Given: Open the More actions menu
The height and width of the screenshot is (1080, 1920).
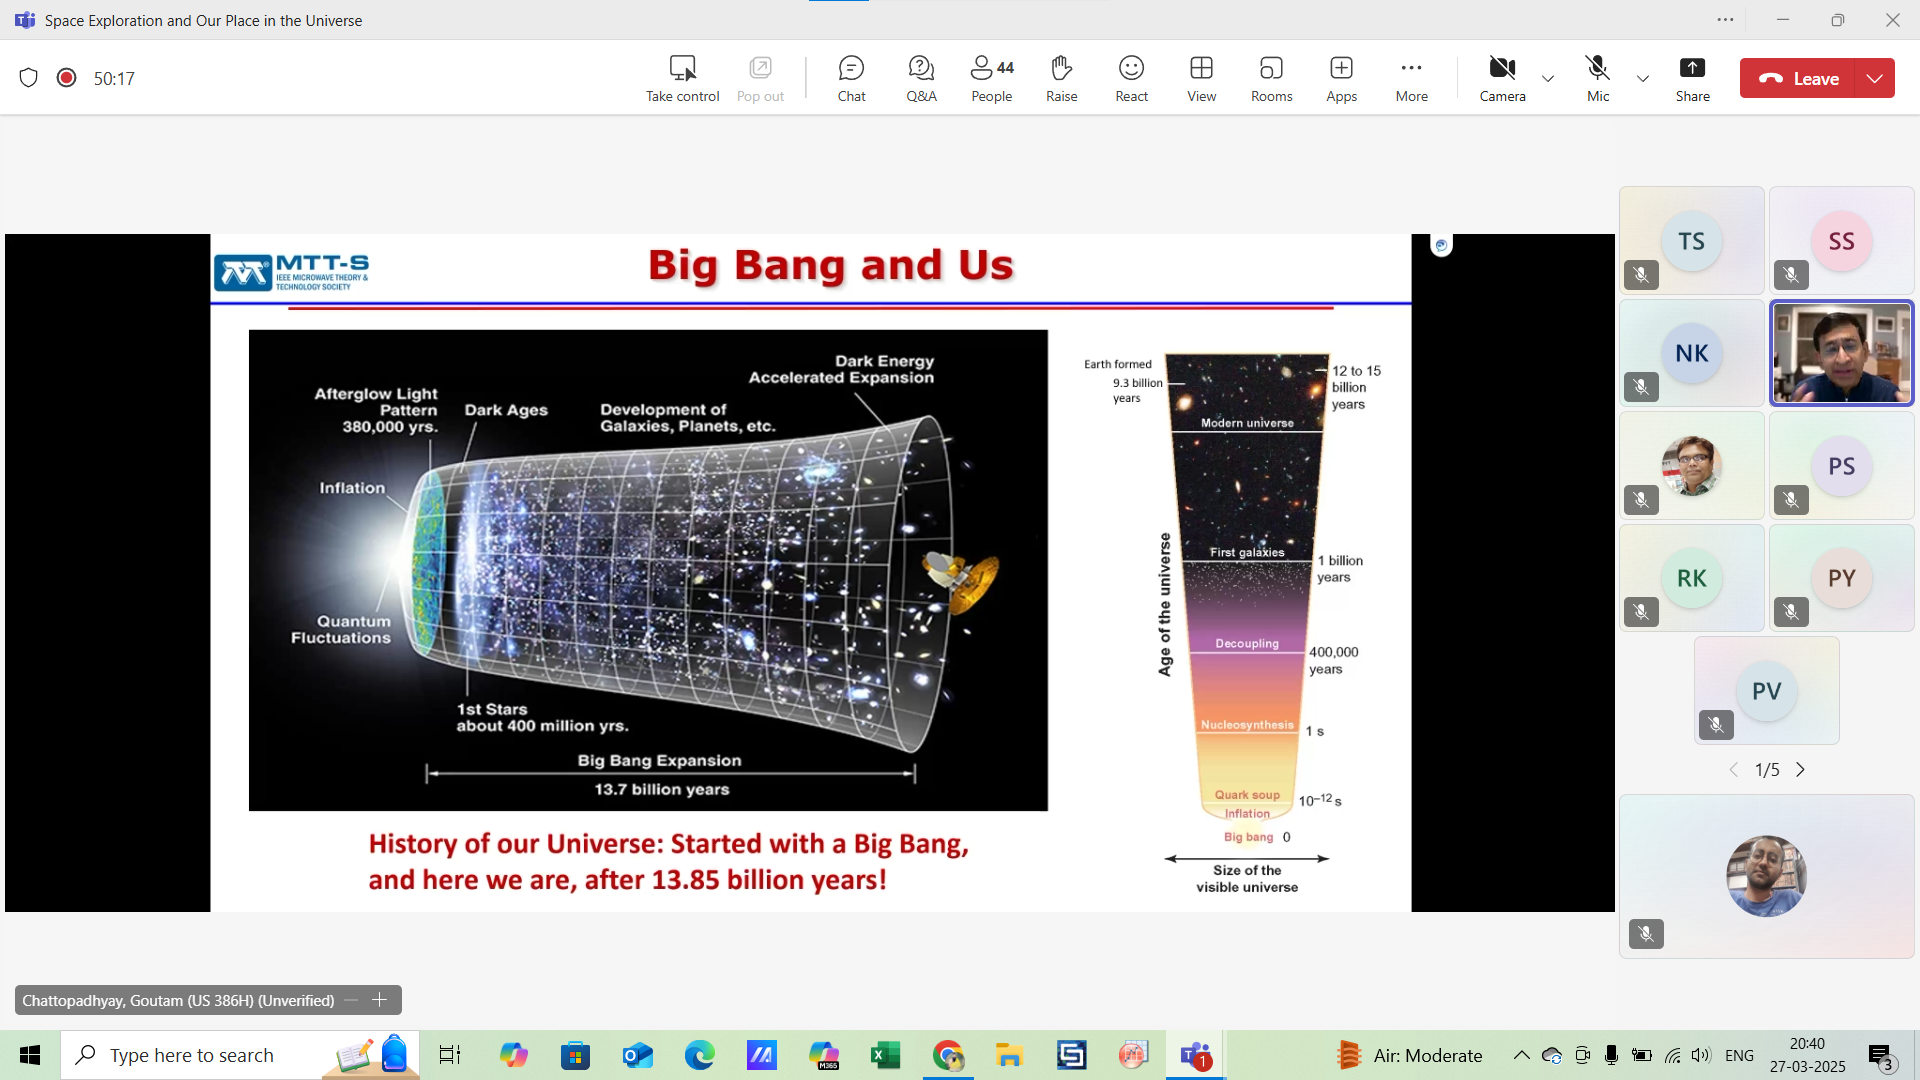Looking at the screenshot, I should tap(1411, 78).
